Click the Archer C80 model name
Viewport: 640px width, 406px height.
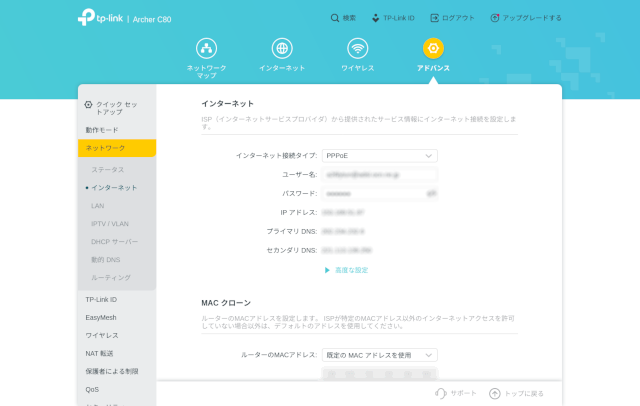tap(152, 19)
